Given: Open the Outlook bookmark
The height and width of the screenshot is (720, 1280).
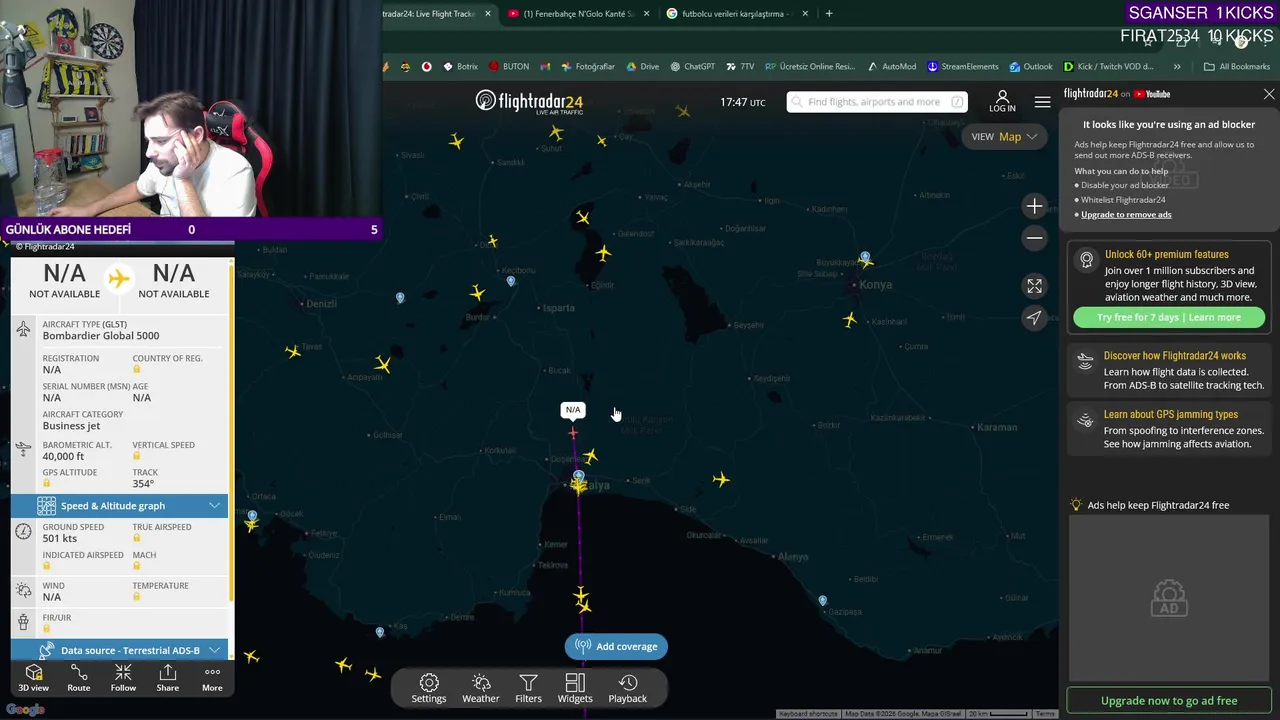Looking at the screenshot, I should pos(1031,67).
